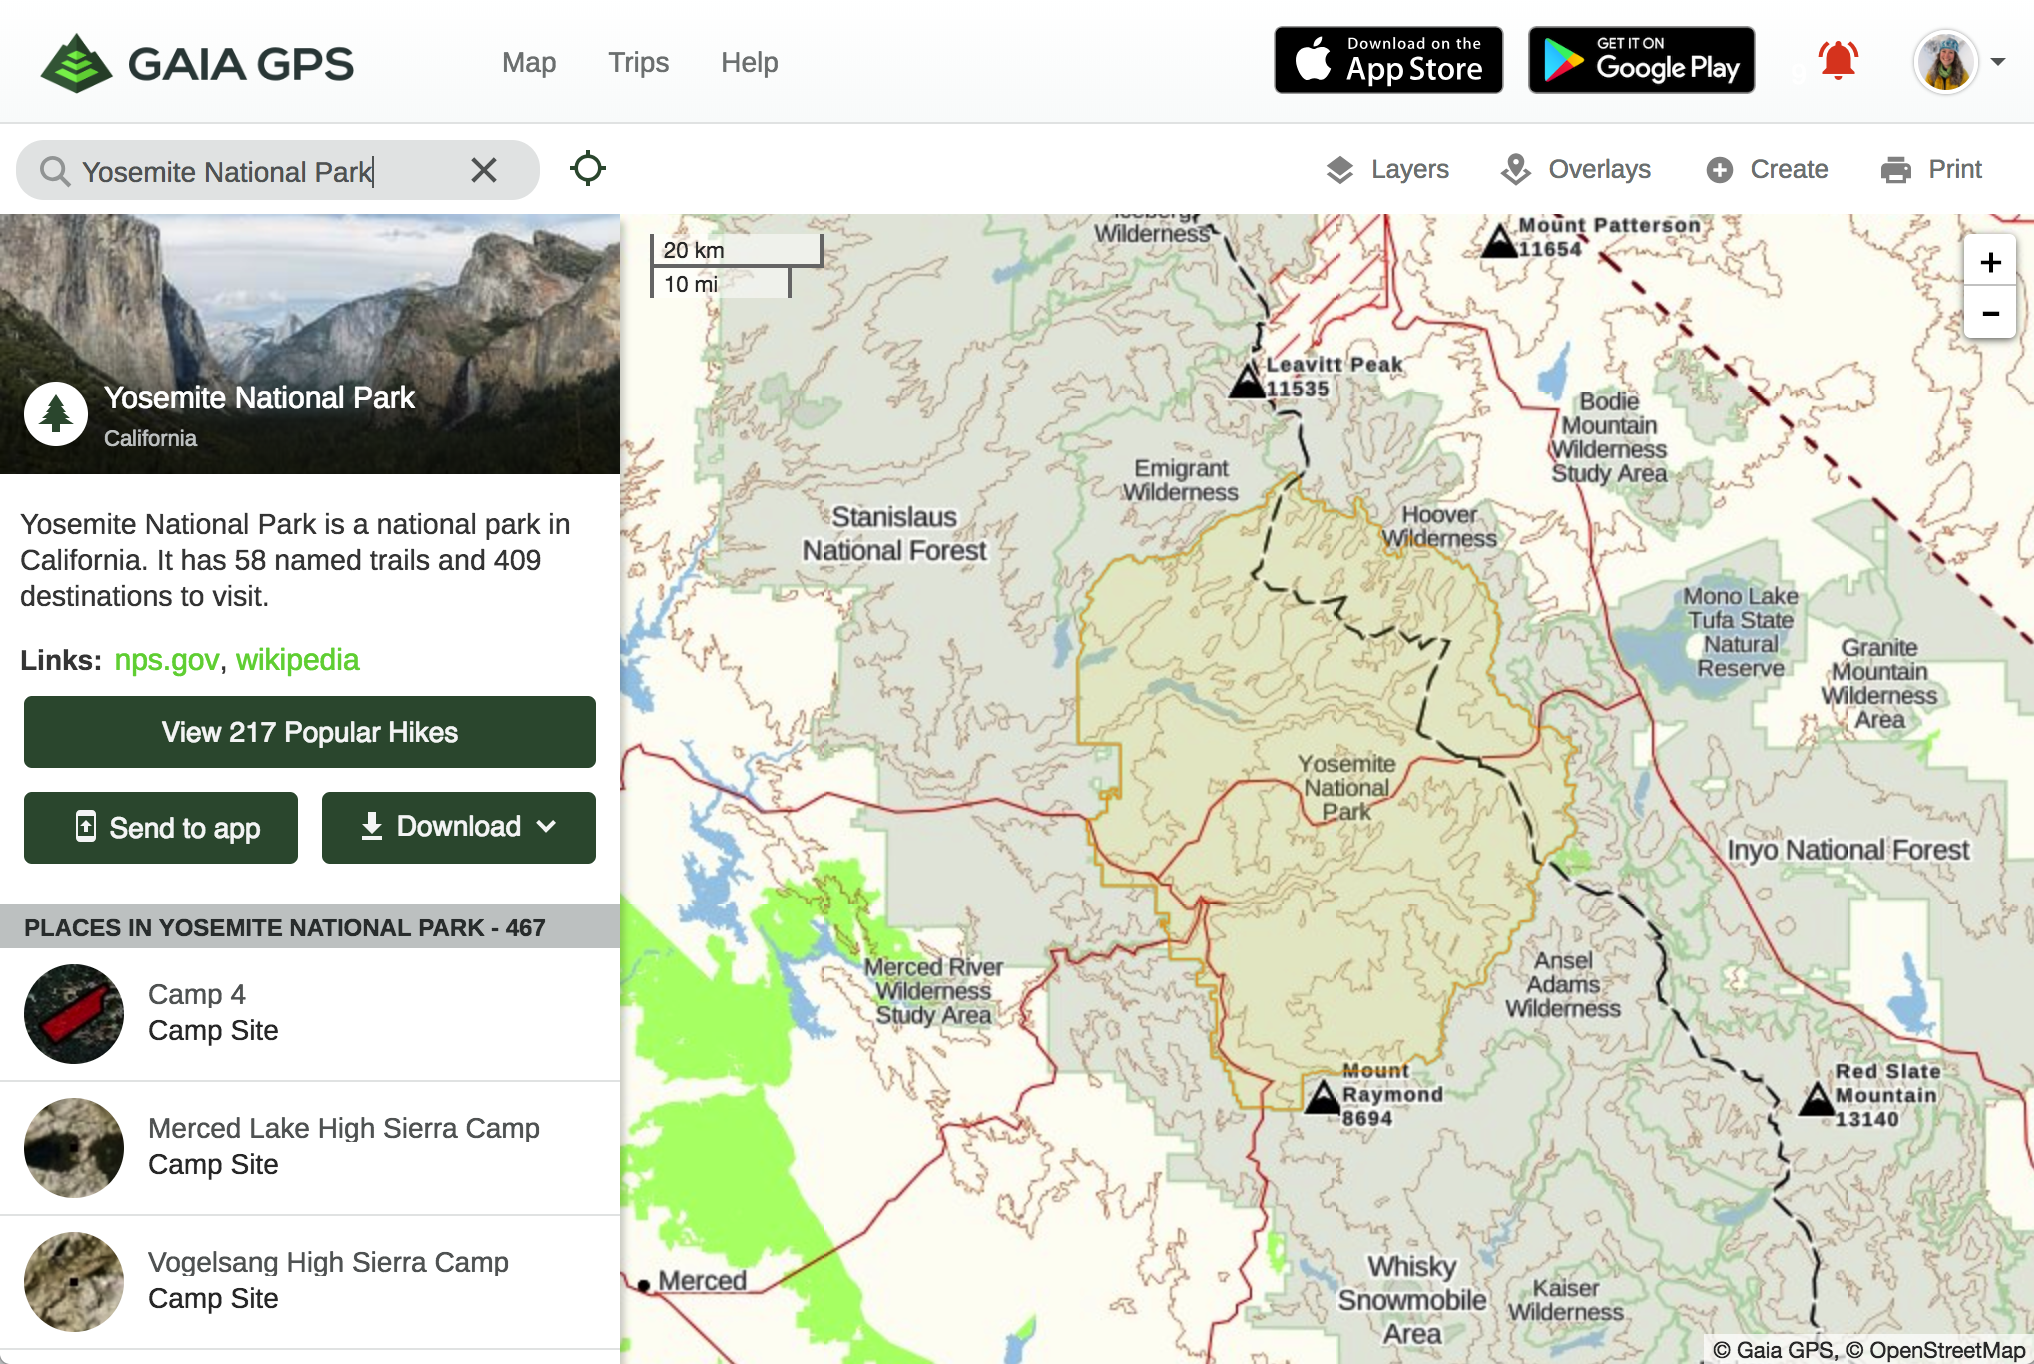Click the Inyo National Forest label

pyautogui.click(x=1848, y=850)
